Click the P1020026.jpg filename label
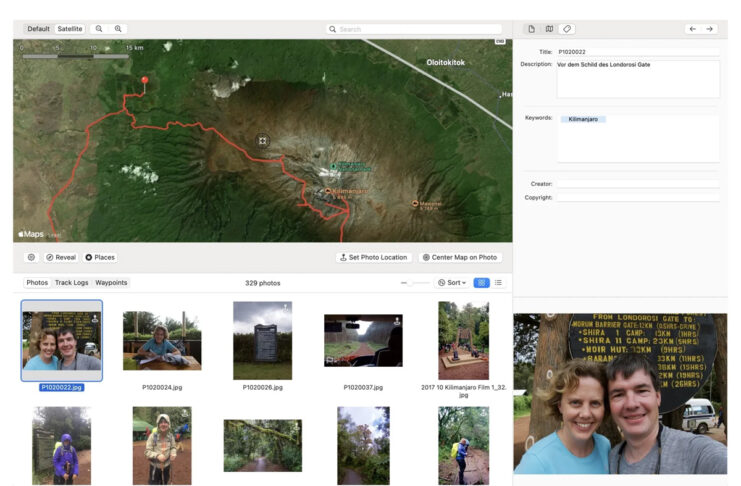The height and width of the screenshot is (486, 741). 263,387
